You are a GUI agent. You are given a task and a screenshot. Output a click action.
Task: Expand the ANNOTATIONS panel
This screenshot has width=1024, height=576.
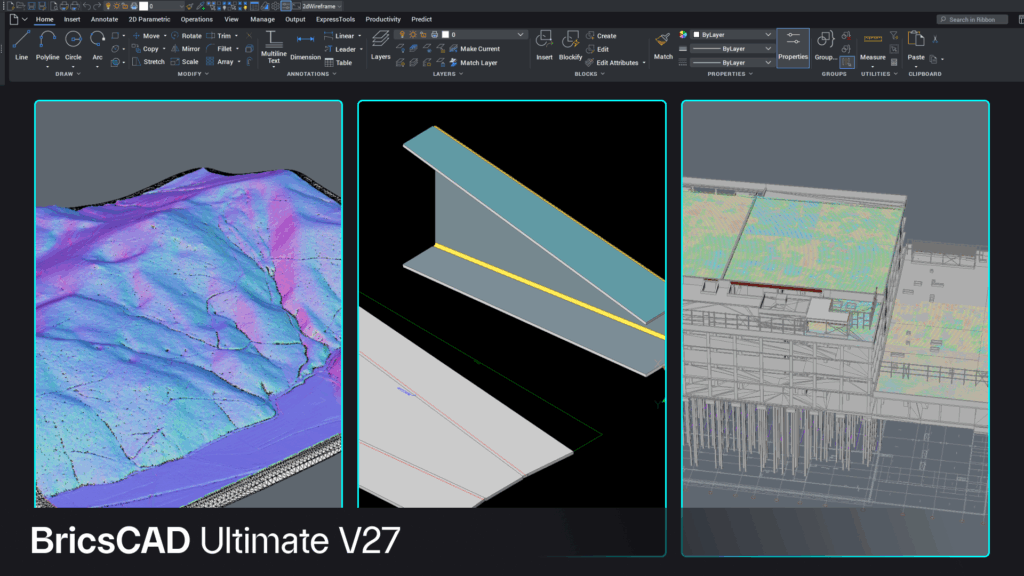point(312,74)
